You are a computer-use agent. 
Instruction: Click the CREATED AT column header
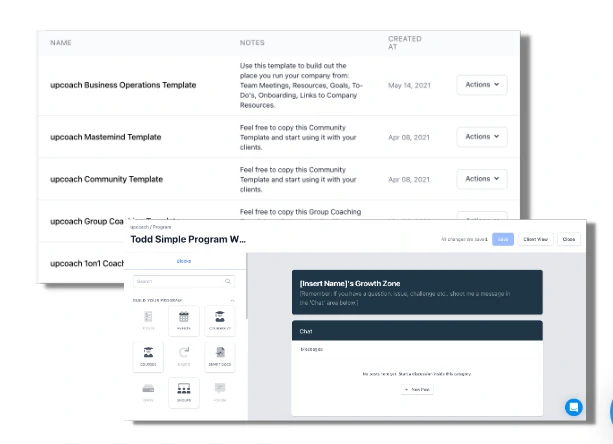tap(405, 43)
